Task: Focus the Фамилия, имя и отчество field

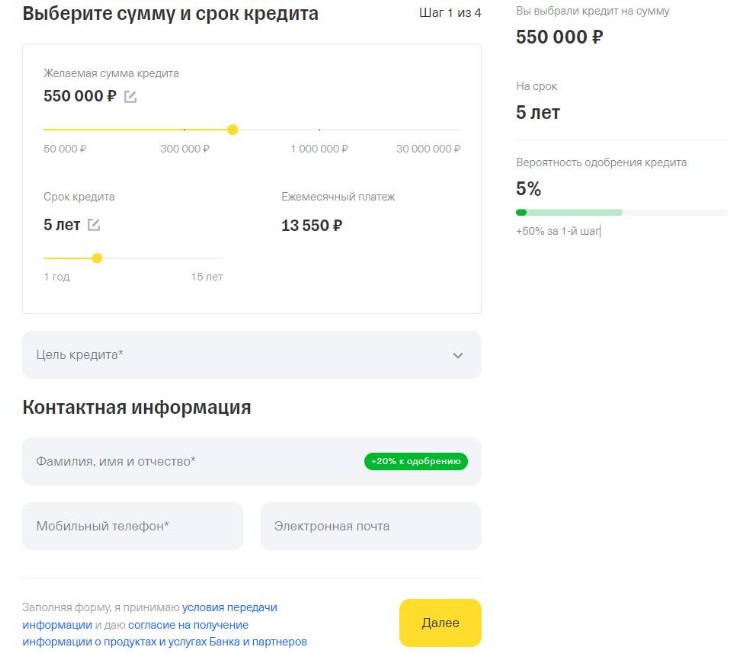Action: click(190, 461)
